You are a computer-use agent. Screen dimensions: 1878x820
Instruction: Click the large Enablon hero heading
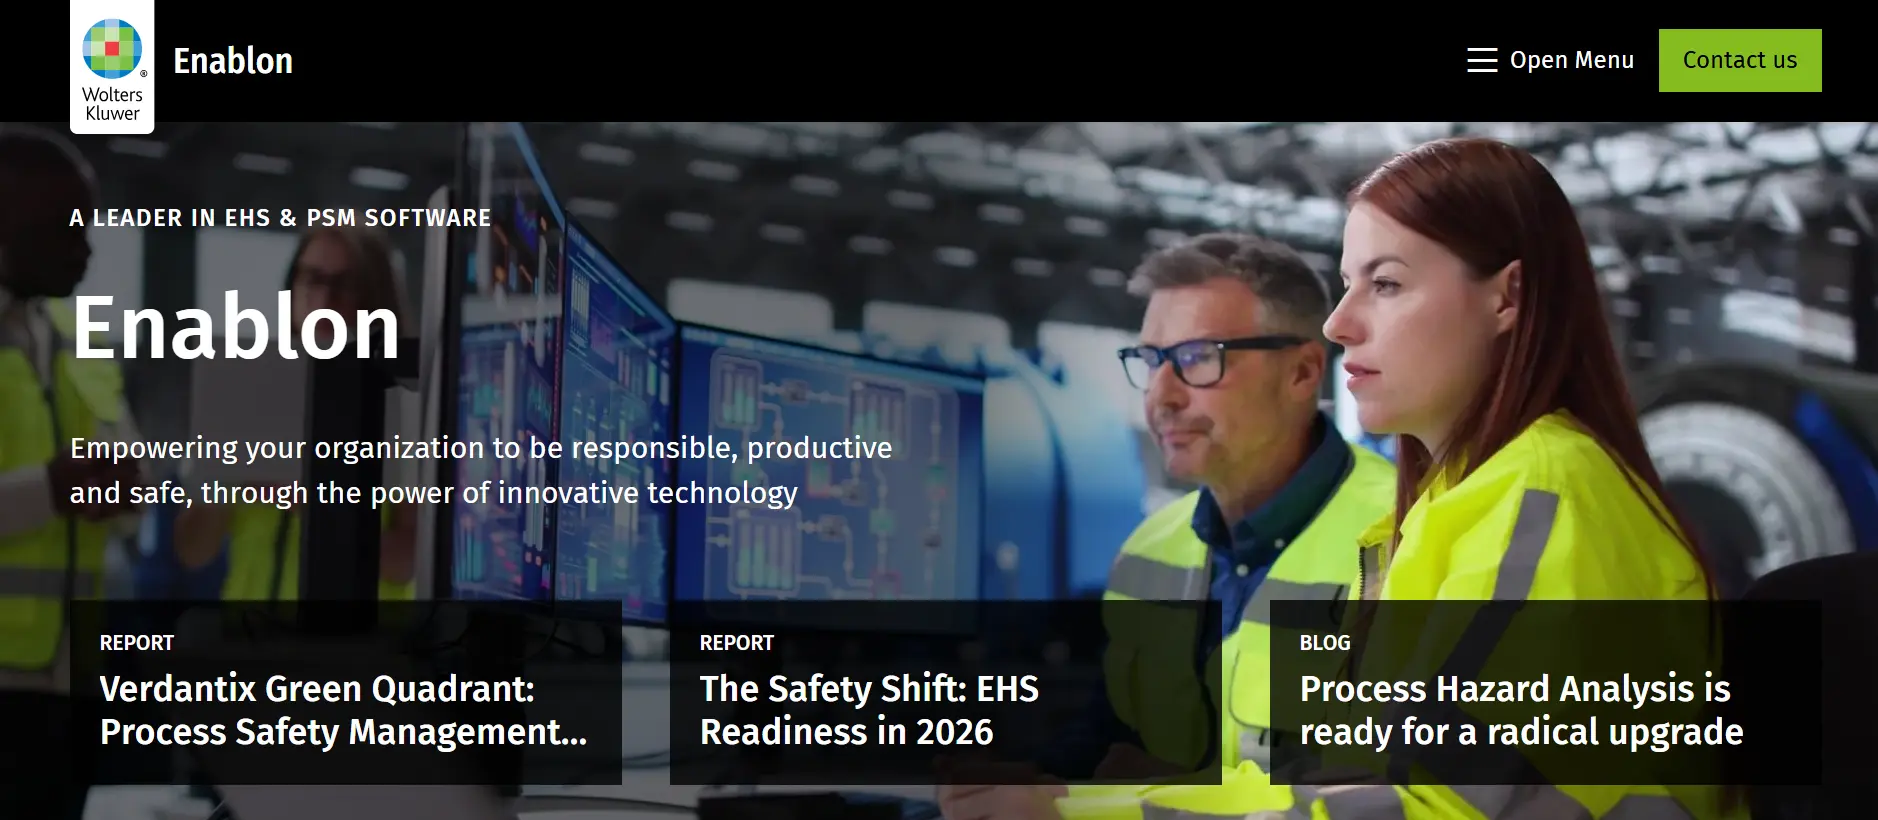pos(236,327)
